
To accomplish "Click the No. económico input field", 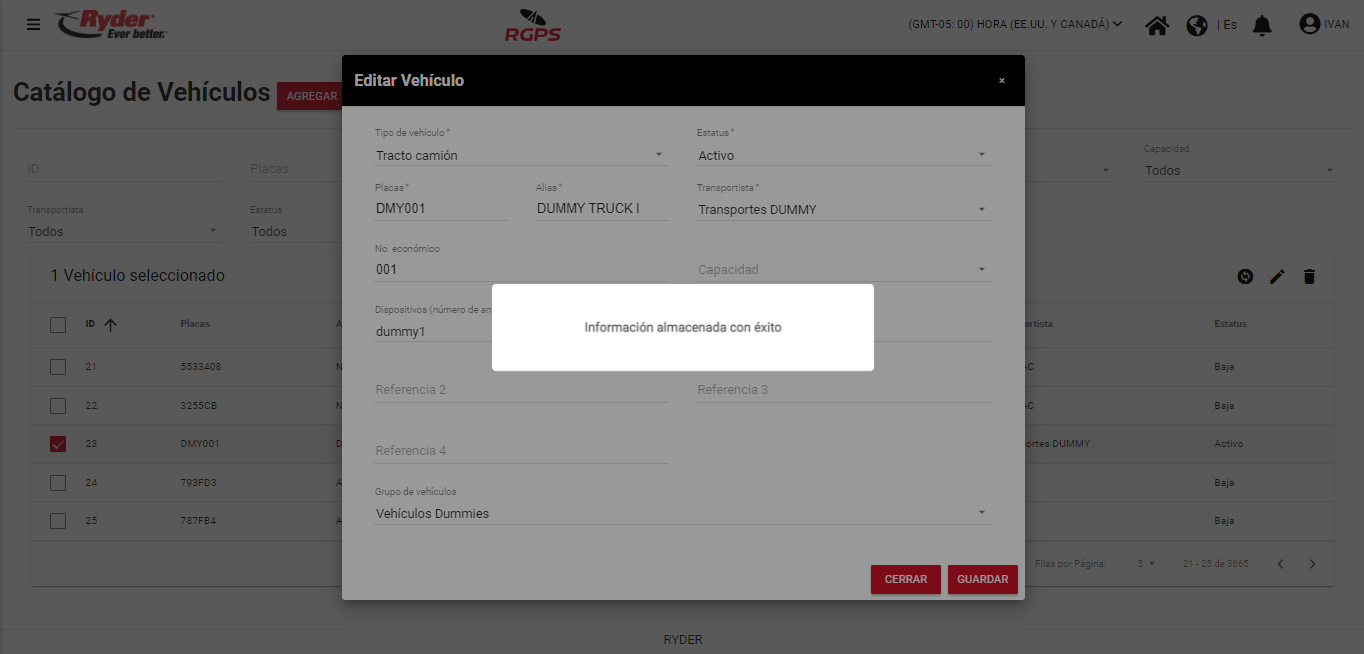I will click(x=520, y=269).
